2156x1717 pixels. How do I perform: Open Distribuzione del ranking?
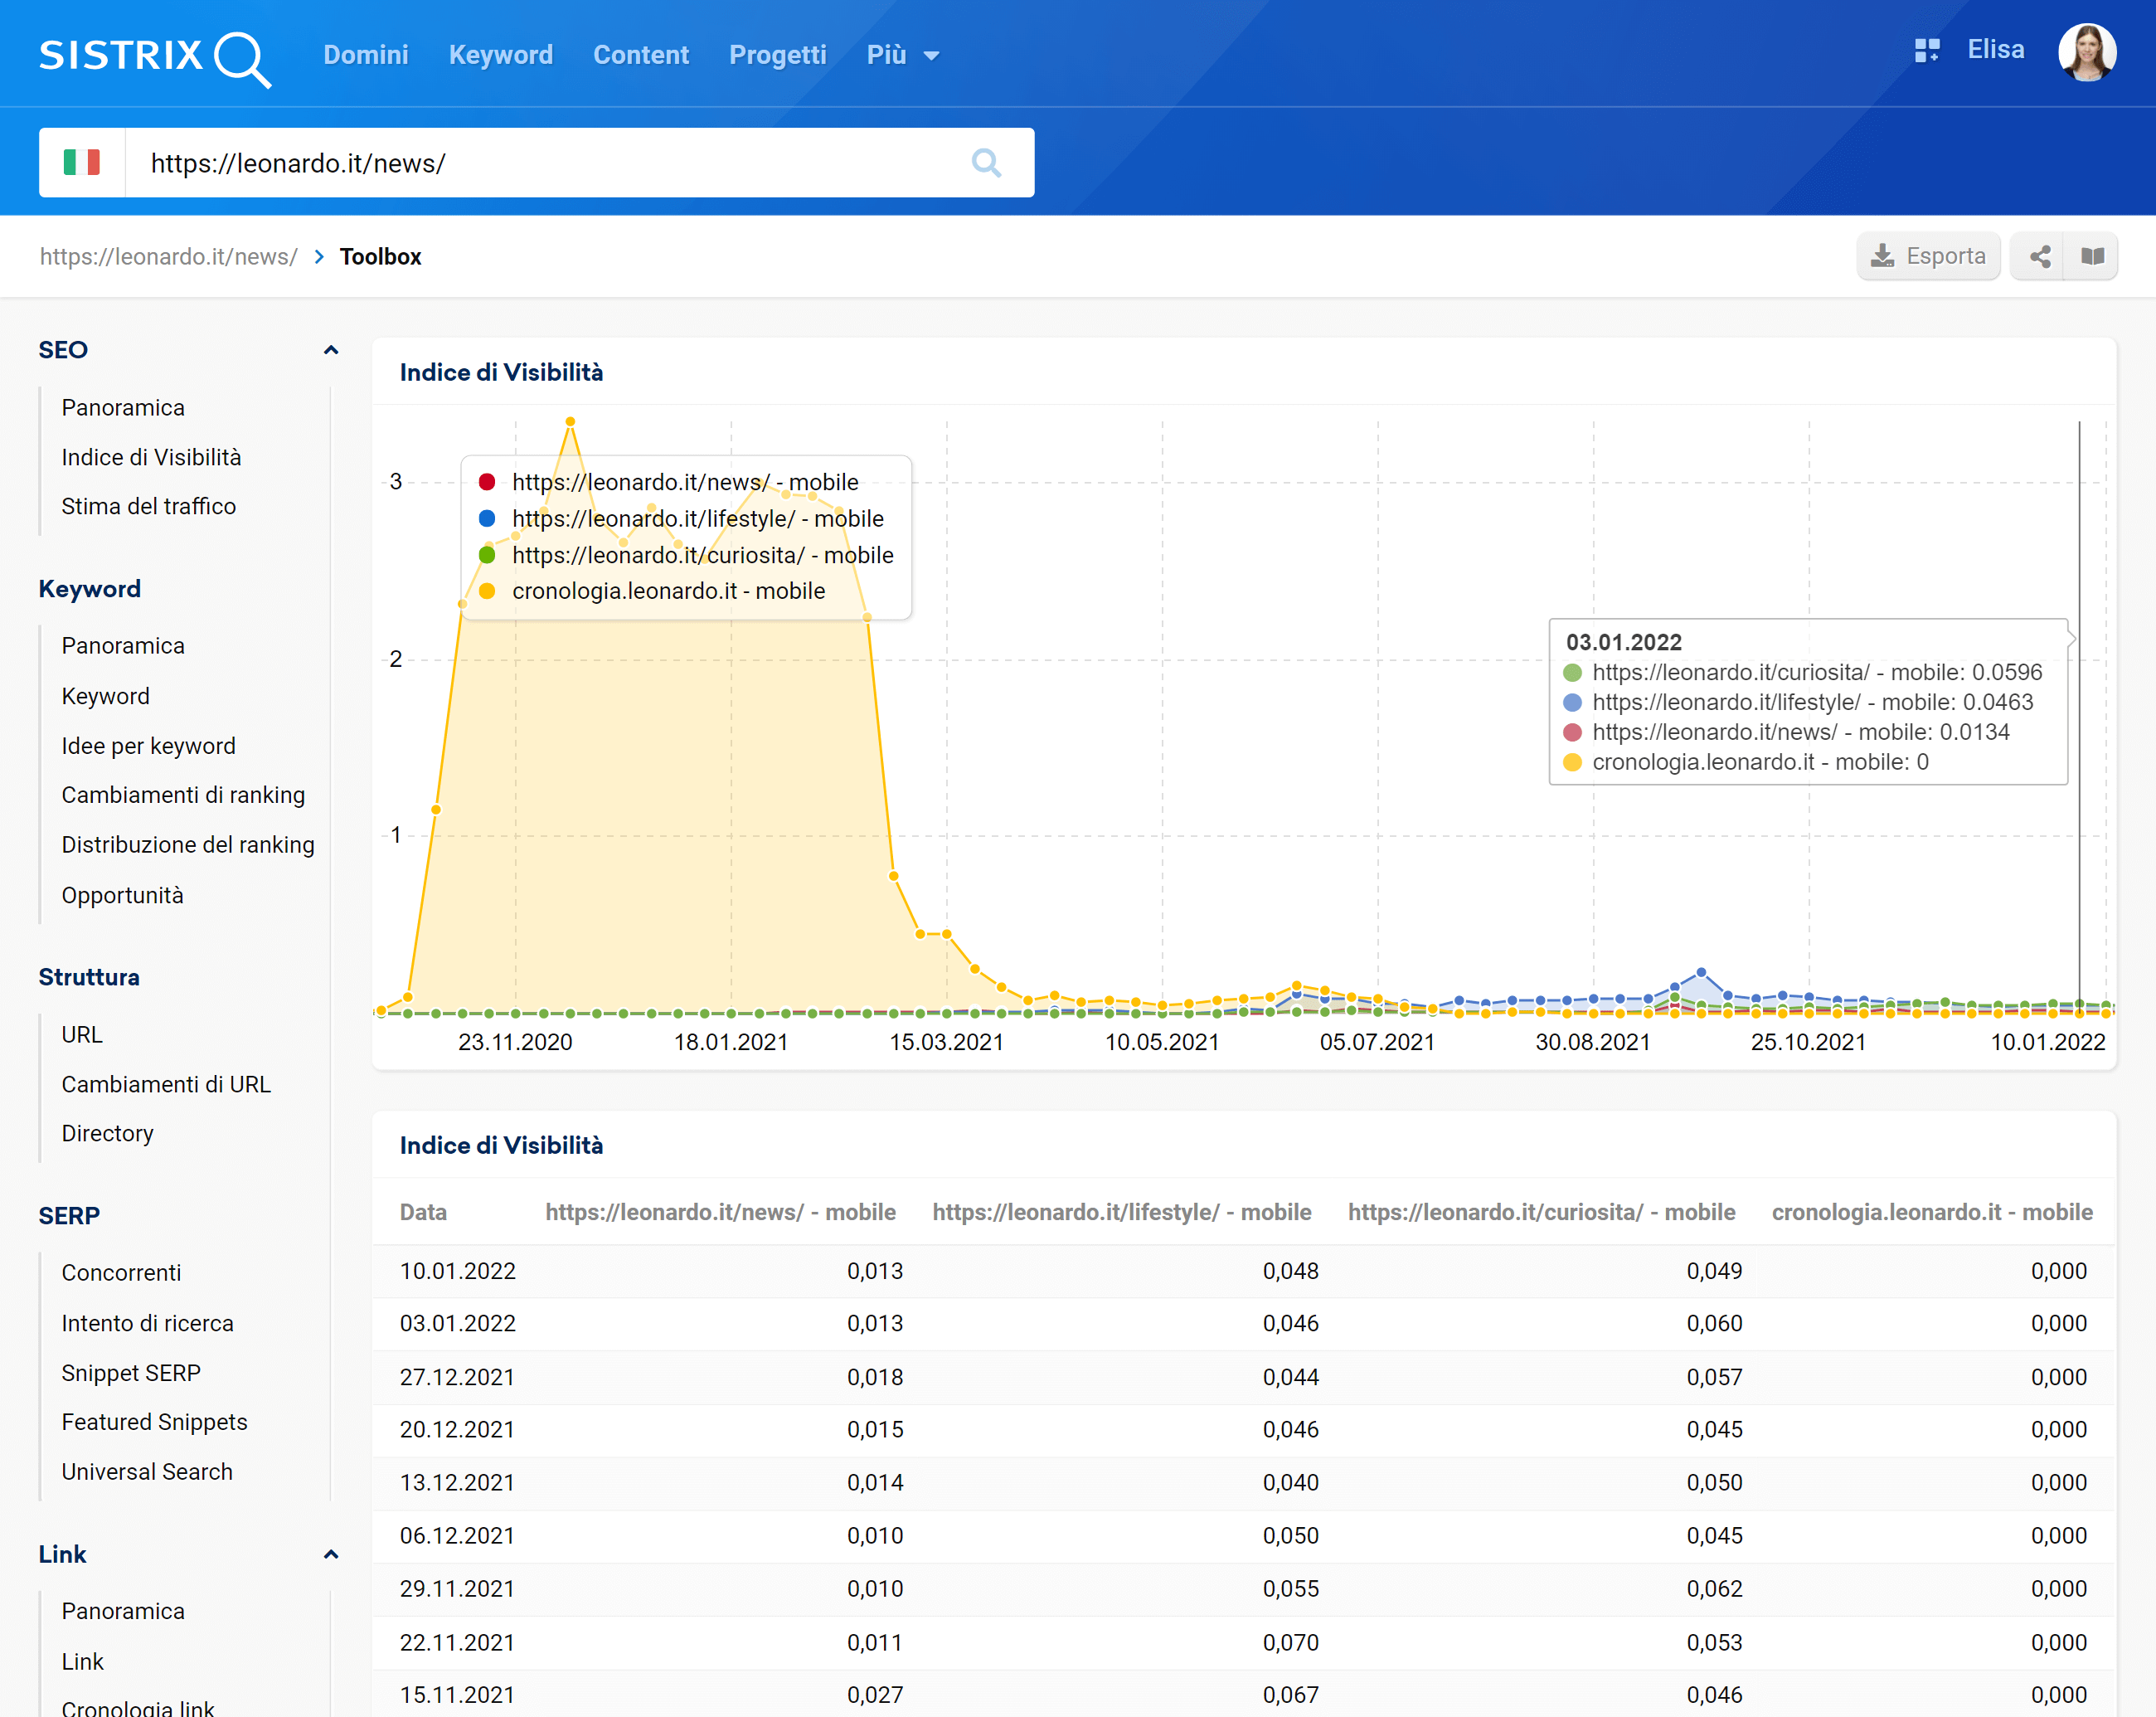point(188,845)
